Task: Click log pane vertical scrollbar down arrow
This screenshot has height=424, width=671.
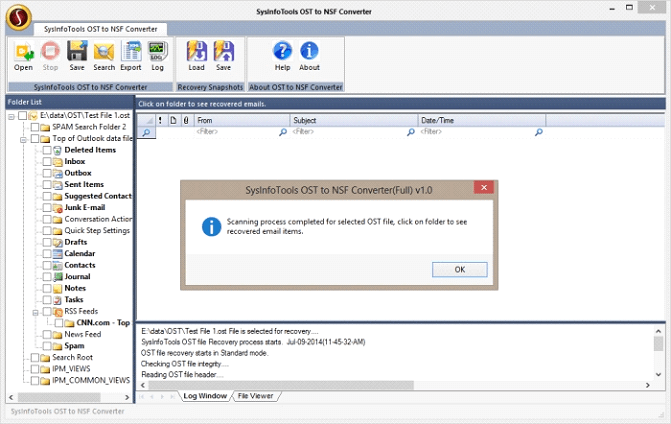Action: click(659, 374)
